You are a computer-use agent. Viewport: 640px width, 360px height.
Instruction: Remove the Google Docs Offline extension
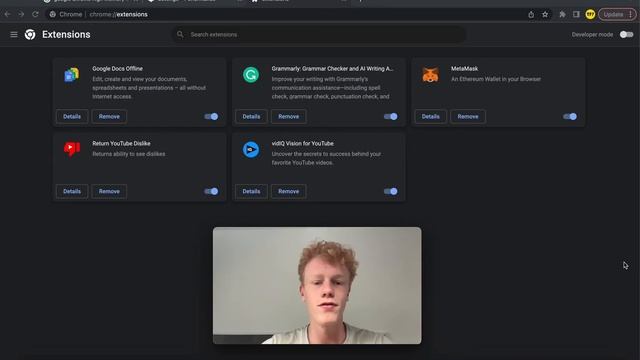[x=109, y=117]
